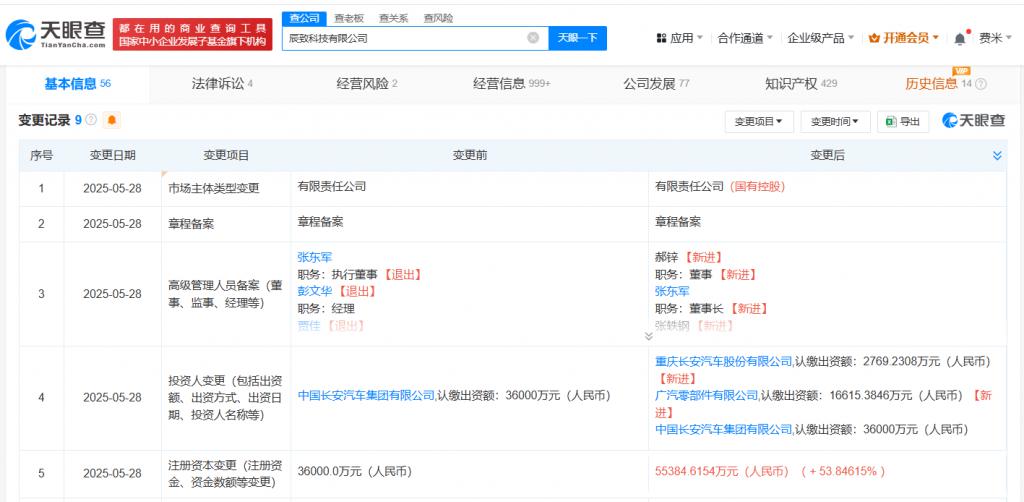Select the 经营风险 tab

[x=367, y=84]
